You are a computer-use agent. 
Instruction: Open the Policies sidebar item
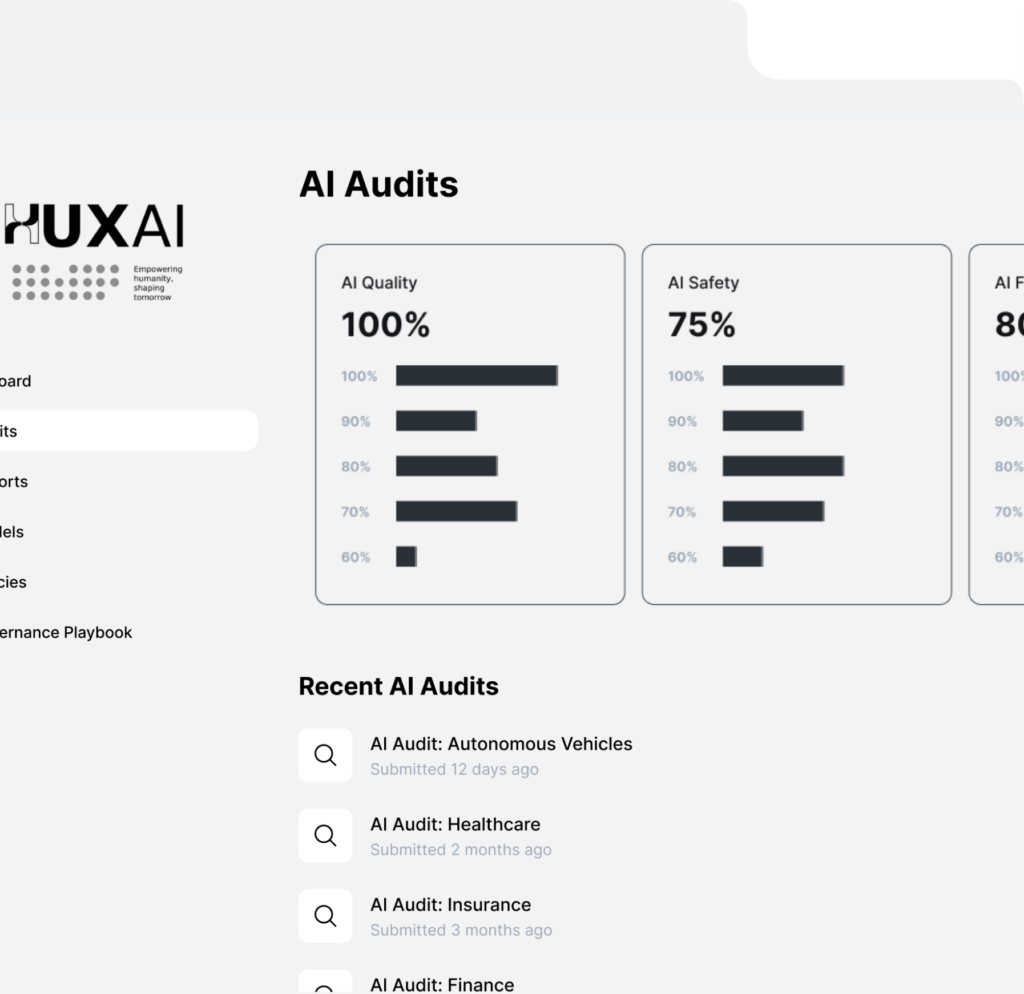click(x=14, y=582)
